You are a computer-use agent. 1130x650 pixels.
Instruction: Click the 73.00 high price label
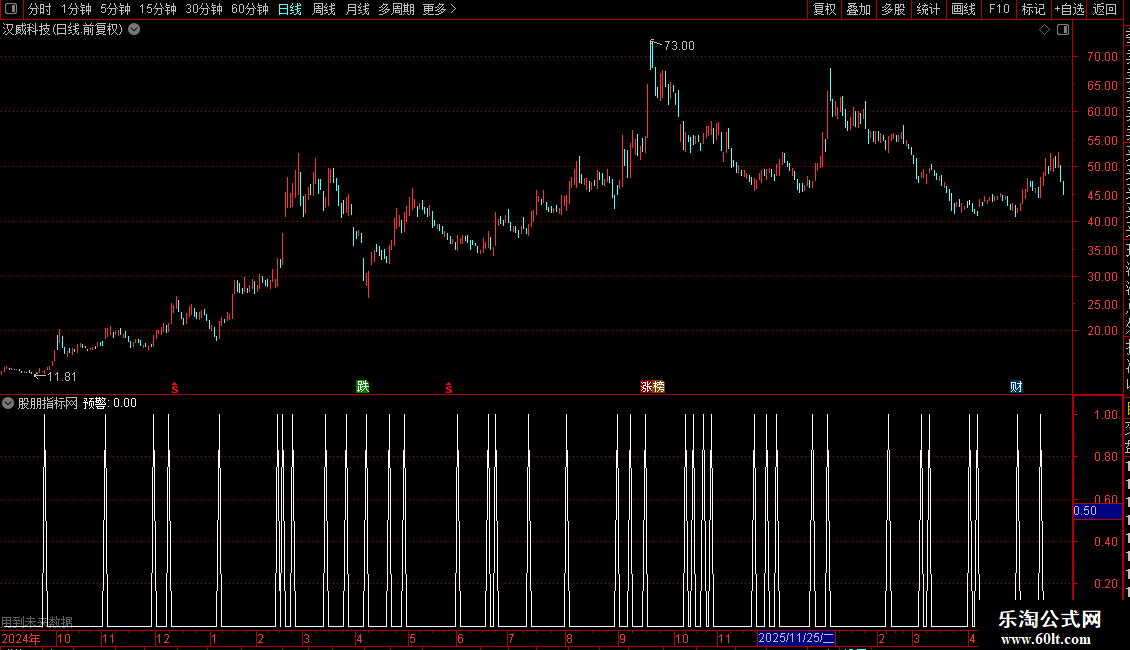click(x=679, y=45)
